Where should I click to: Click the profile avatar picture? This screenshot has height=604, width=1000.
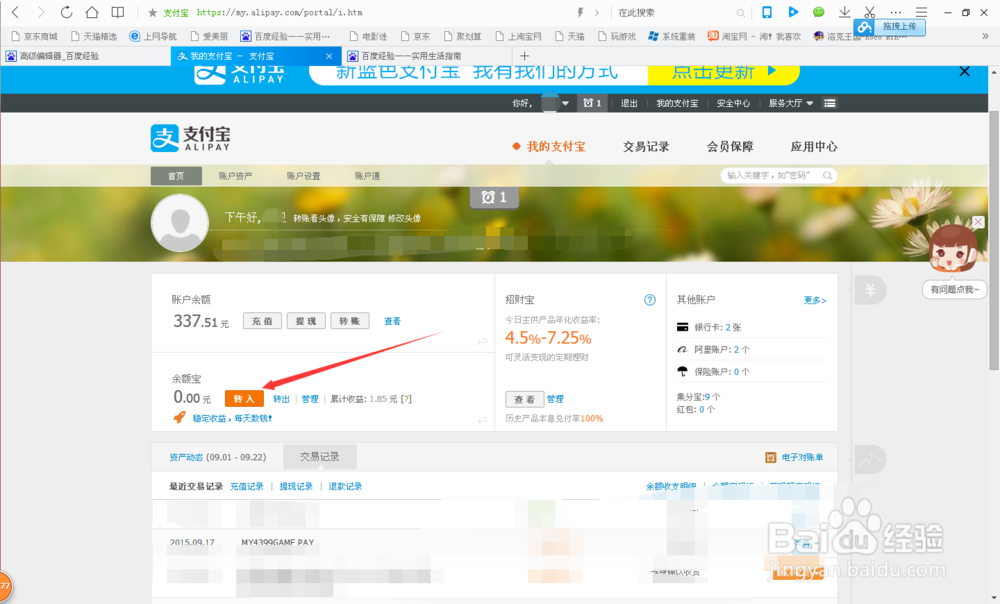180,223
